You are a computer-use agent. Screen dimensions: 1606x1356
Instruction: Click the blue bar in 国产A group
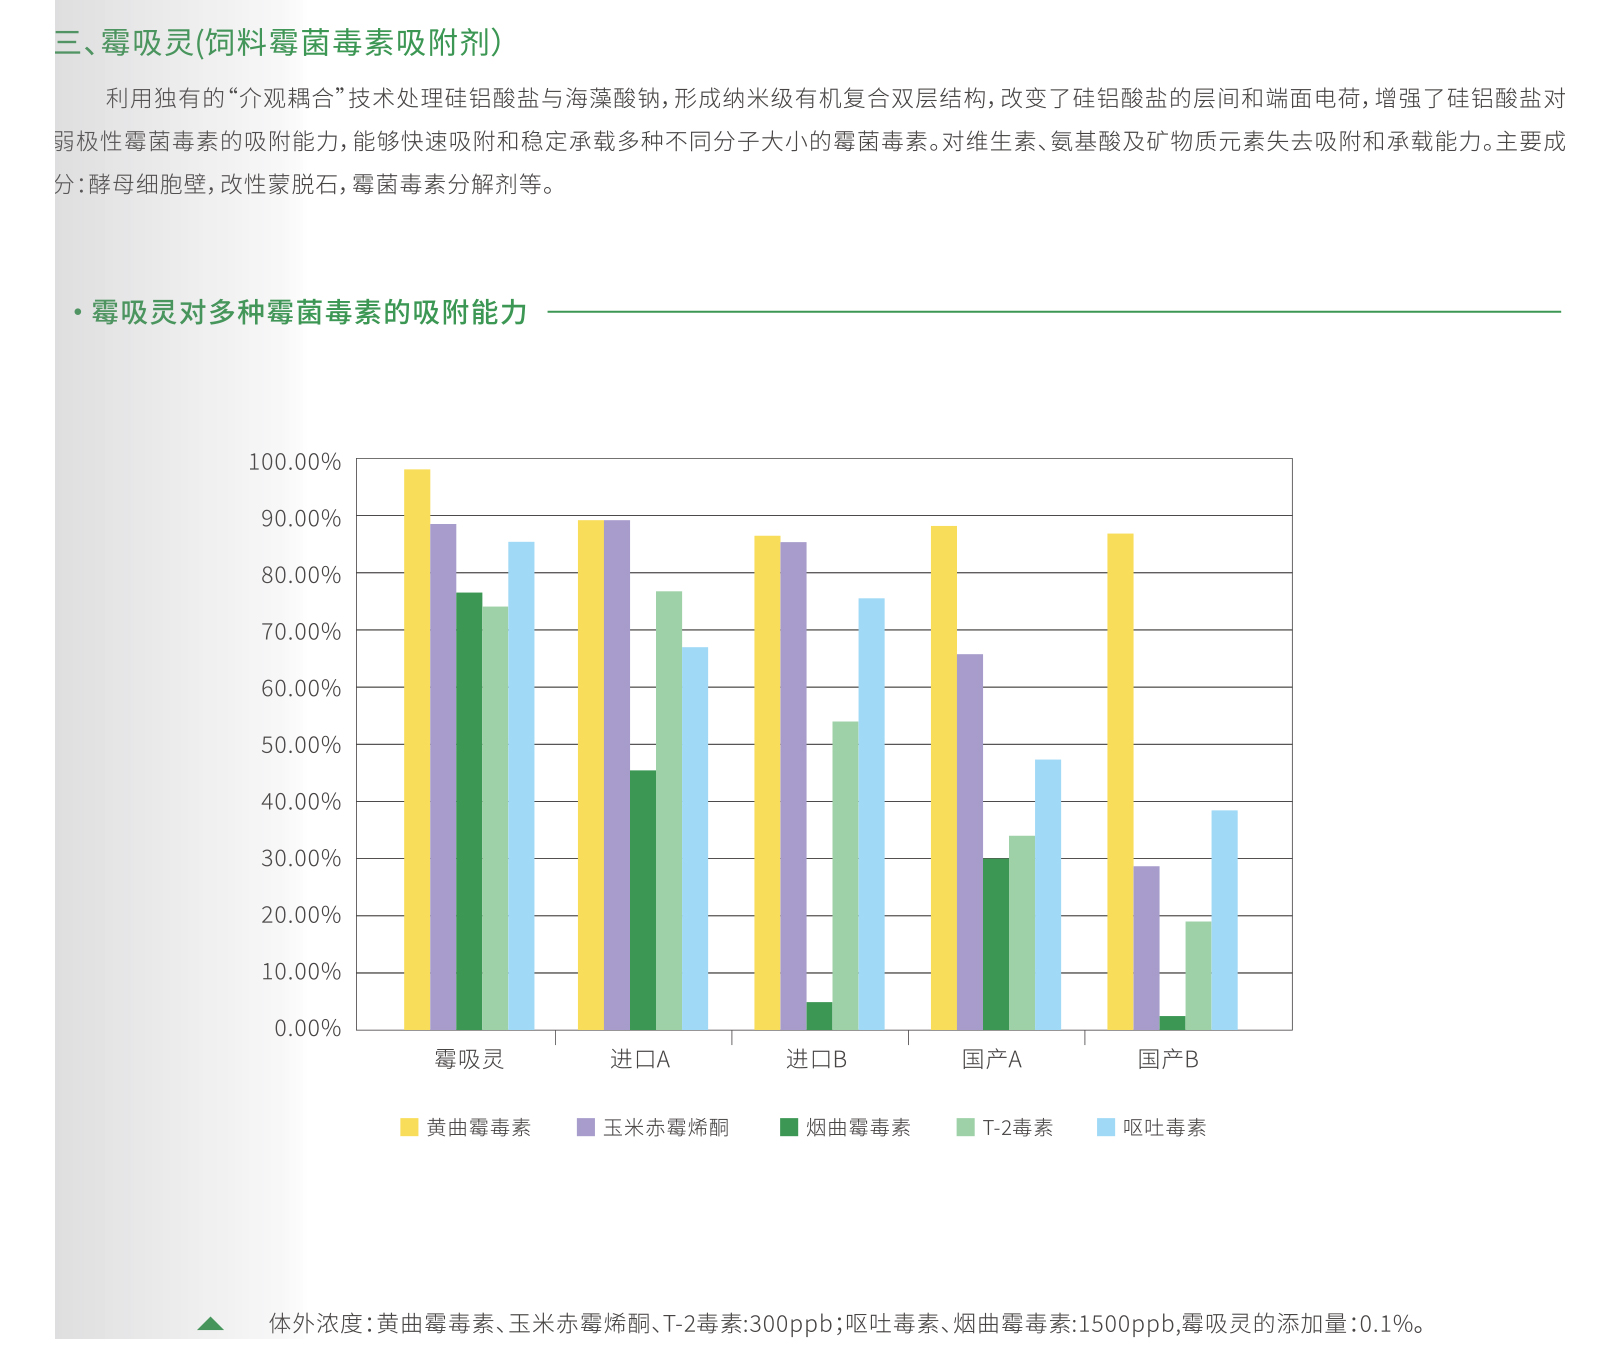1048,895
